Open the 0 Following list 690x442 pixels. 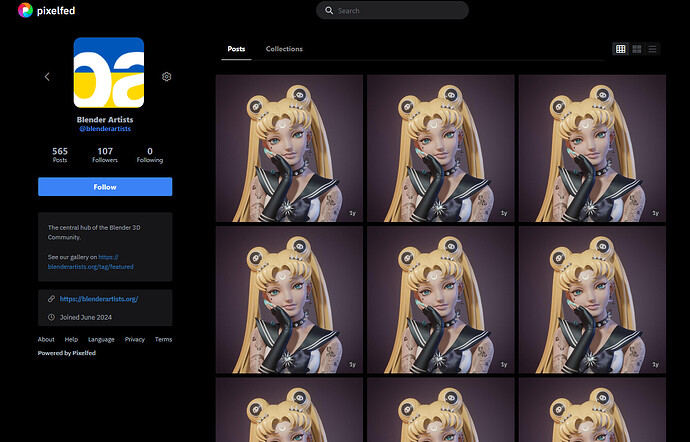[x=150, y=155]
